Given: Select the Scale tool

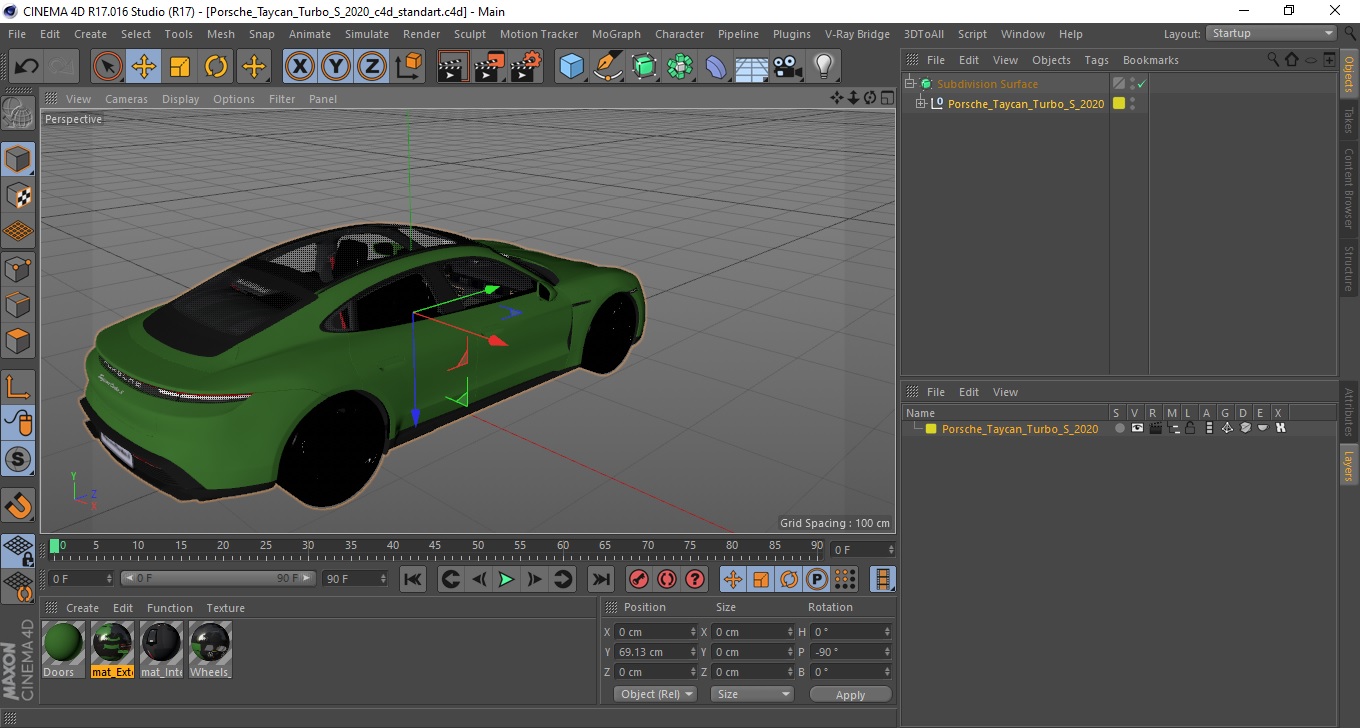Looking at the screenshot, I should (x=180, y=67).
